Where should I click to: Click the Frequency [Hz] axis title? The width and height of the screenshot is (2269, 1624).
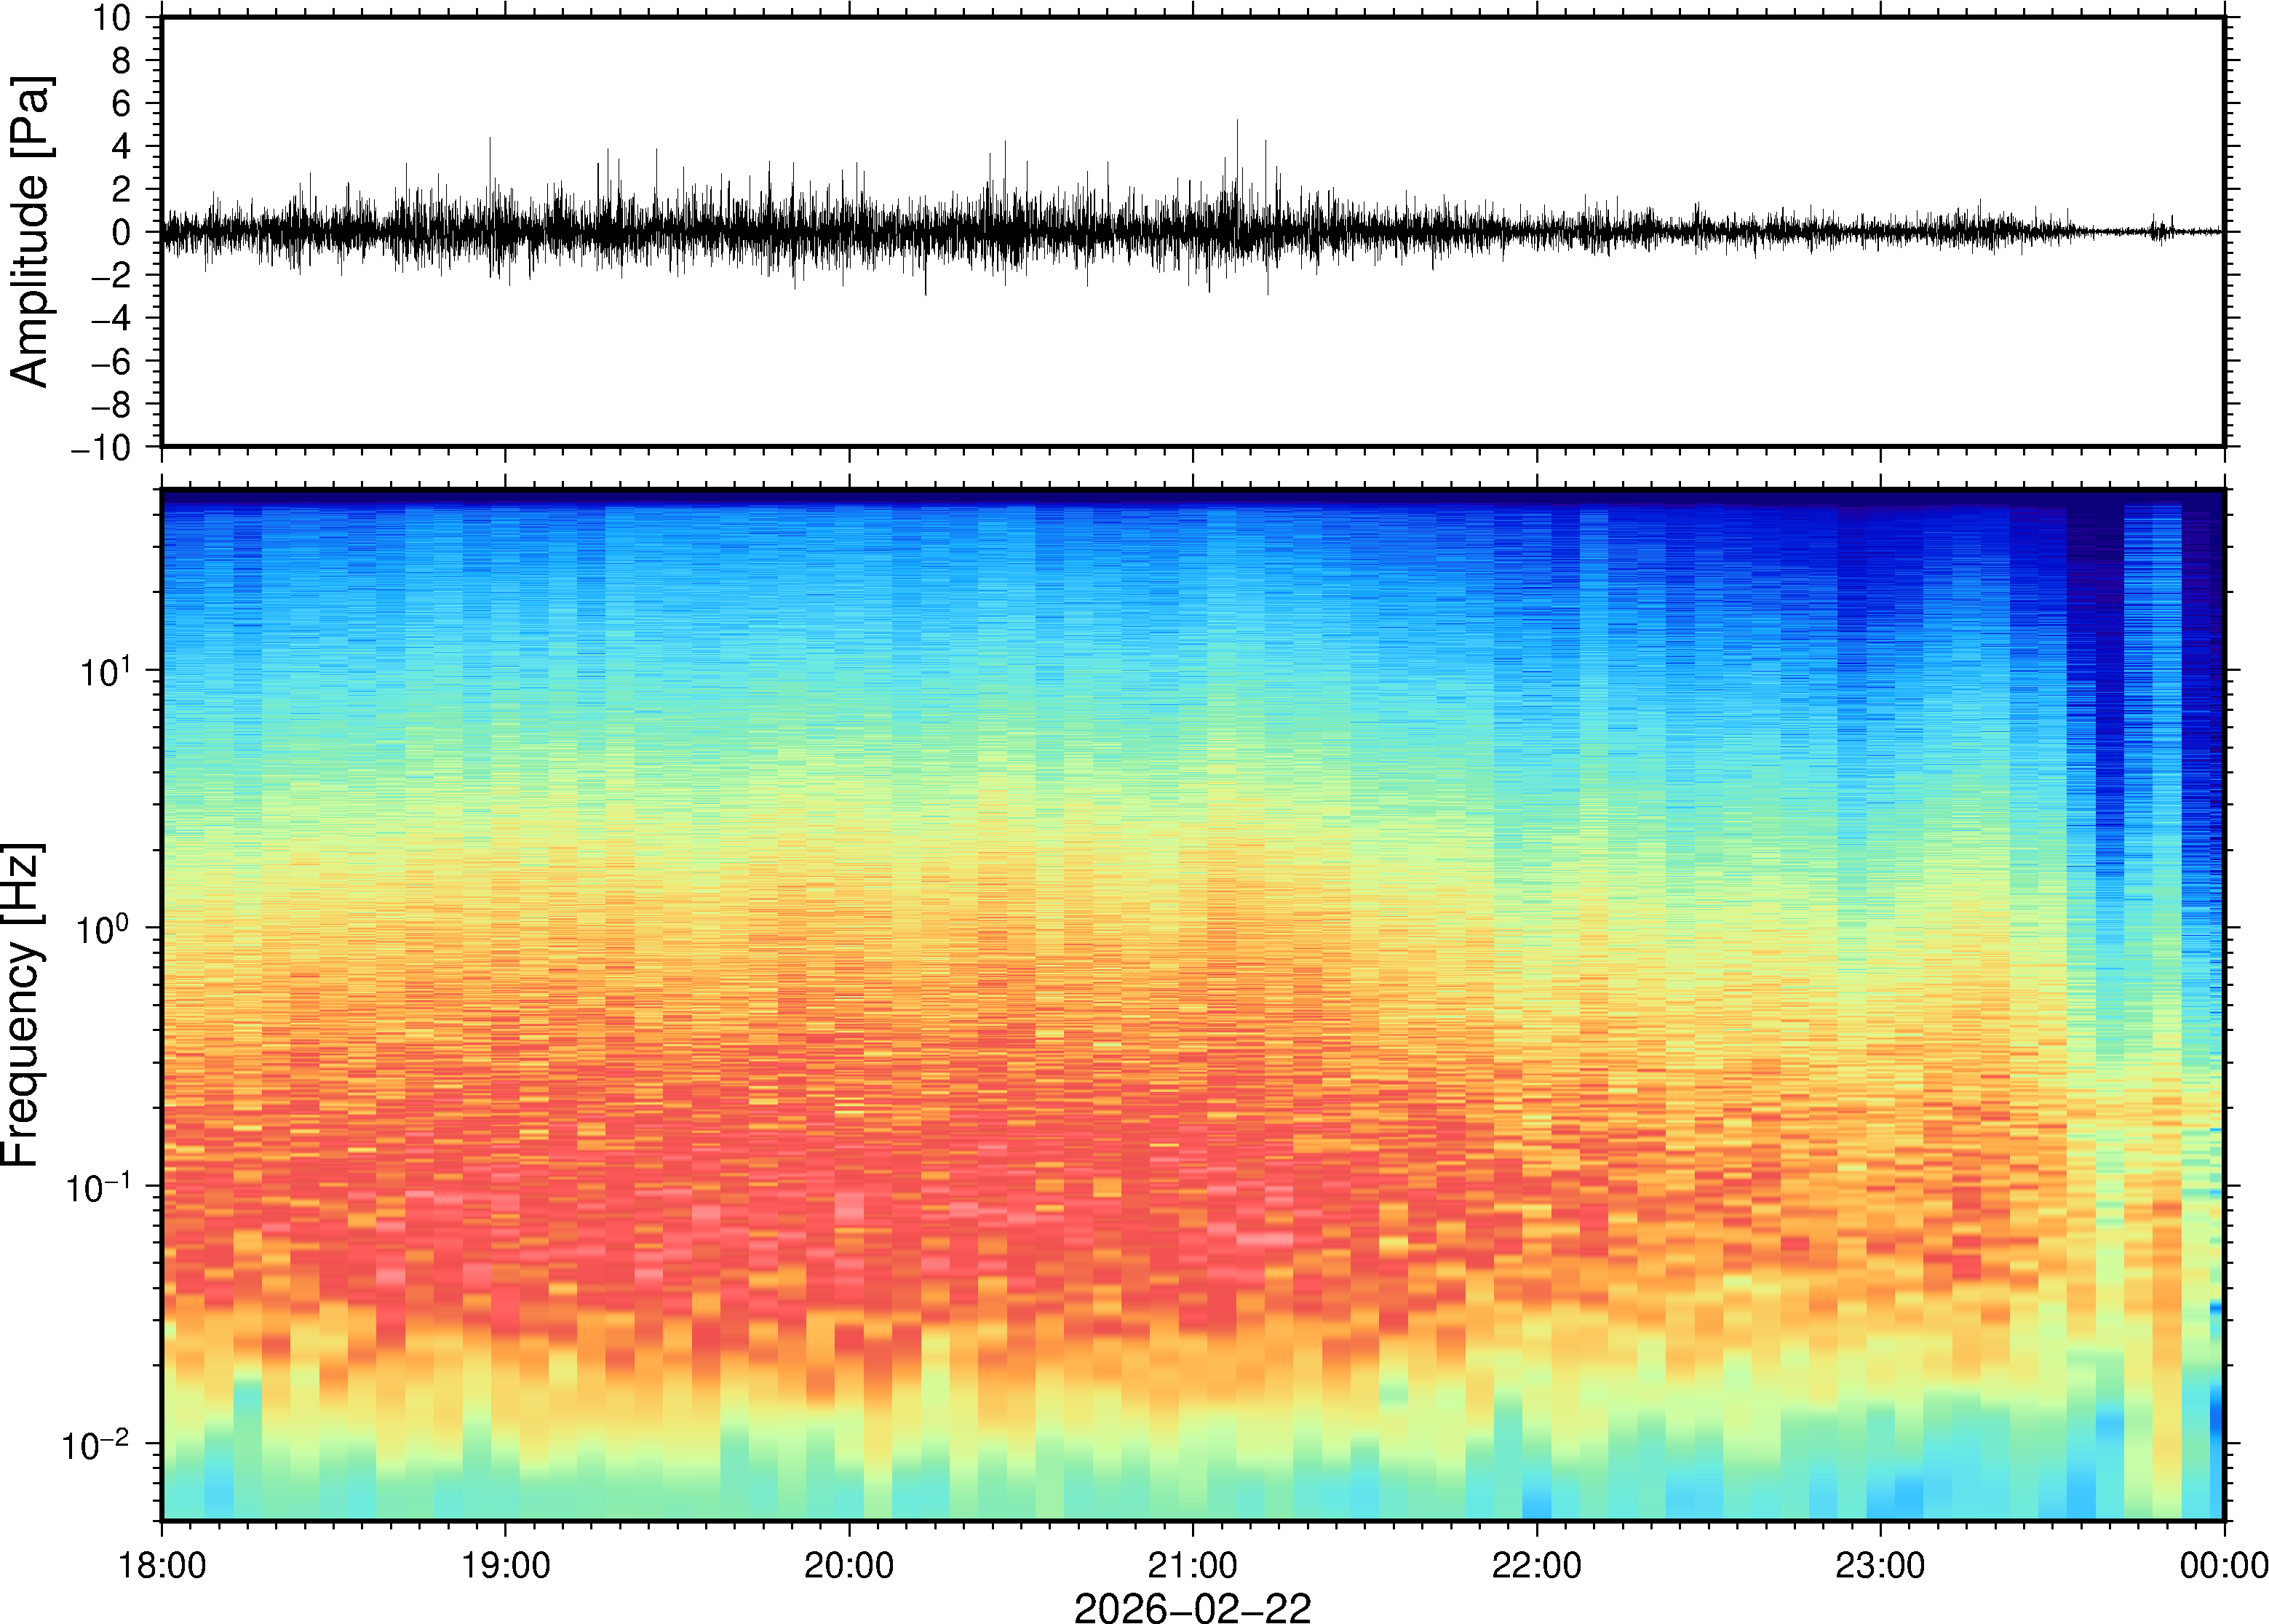[22, 1005]
